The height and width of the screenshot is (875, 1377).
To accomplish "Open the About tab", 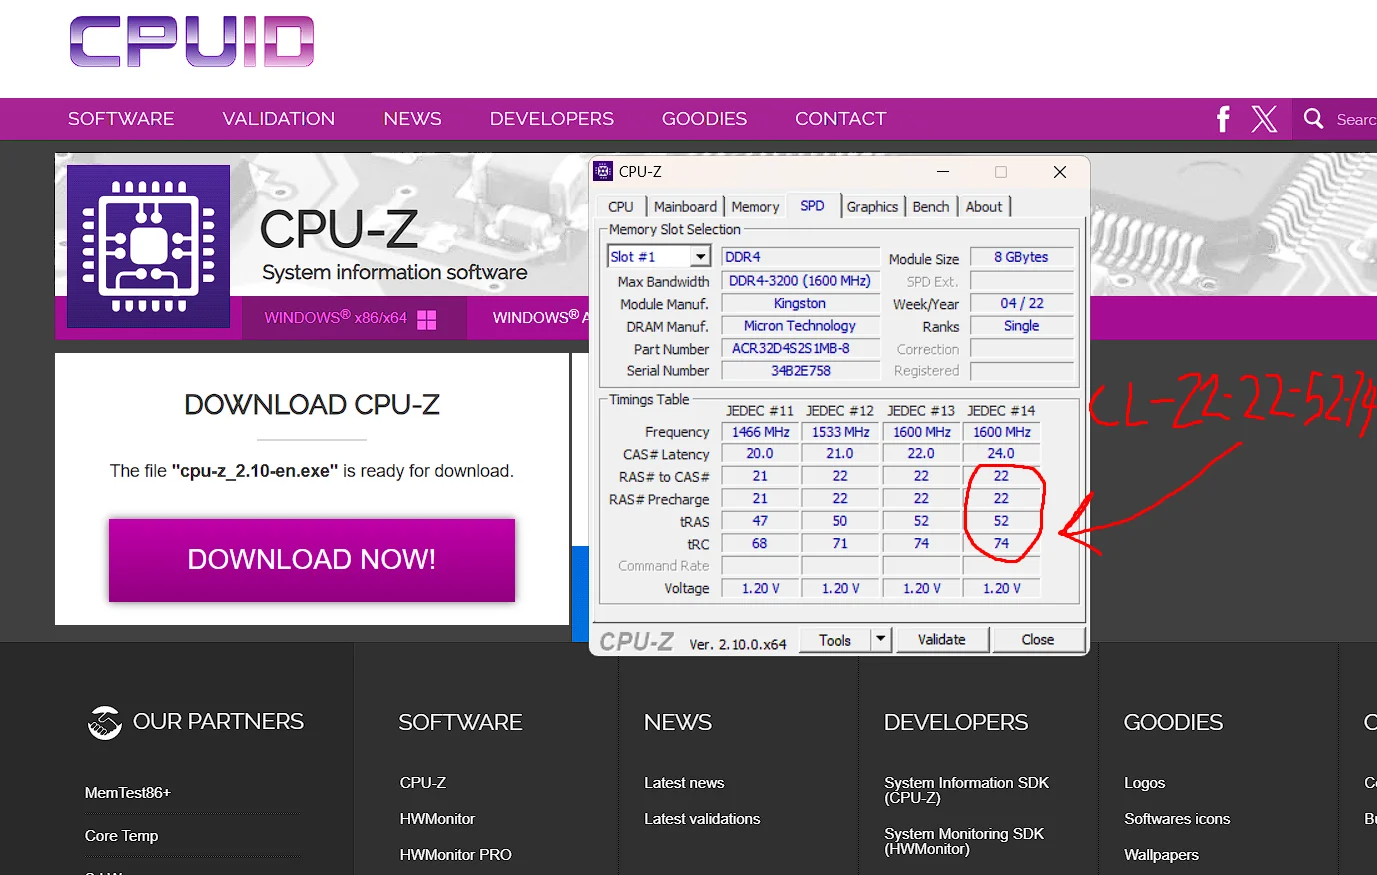I will click(x=984, y=207).
